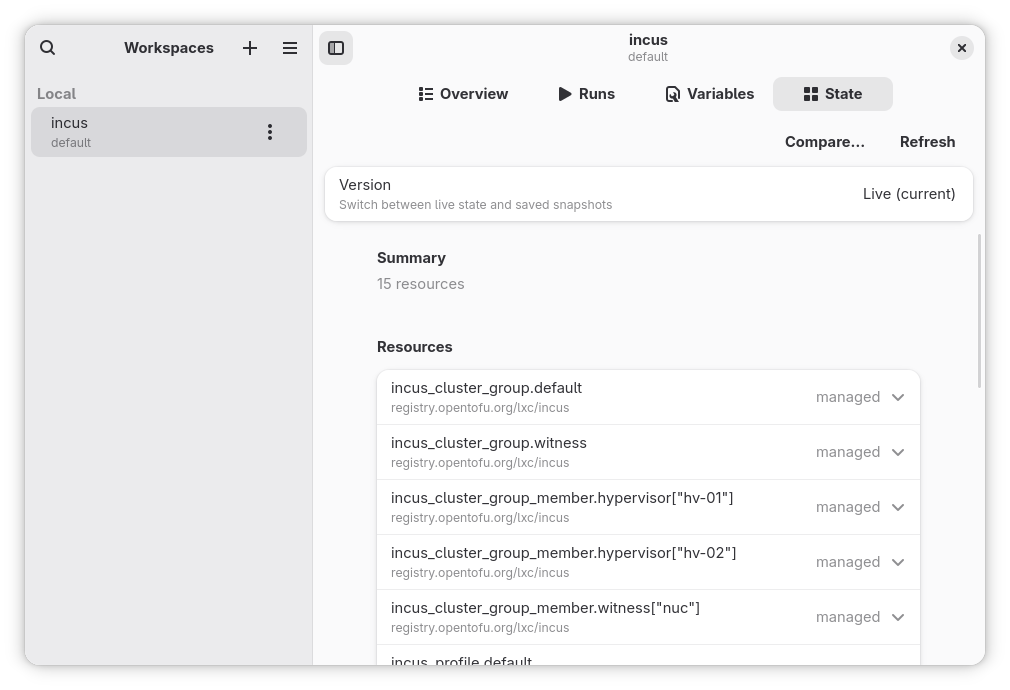The width and height of the screenshot is (1010, 690).
Task: Select the incus default workspace row
Action: 169,132
